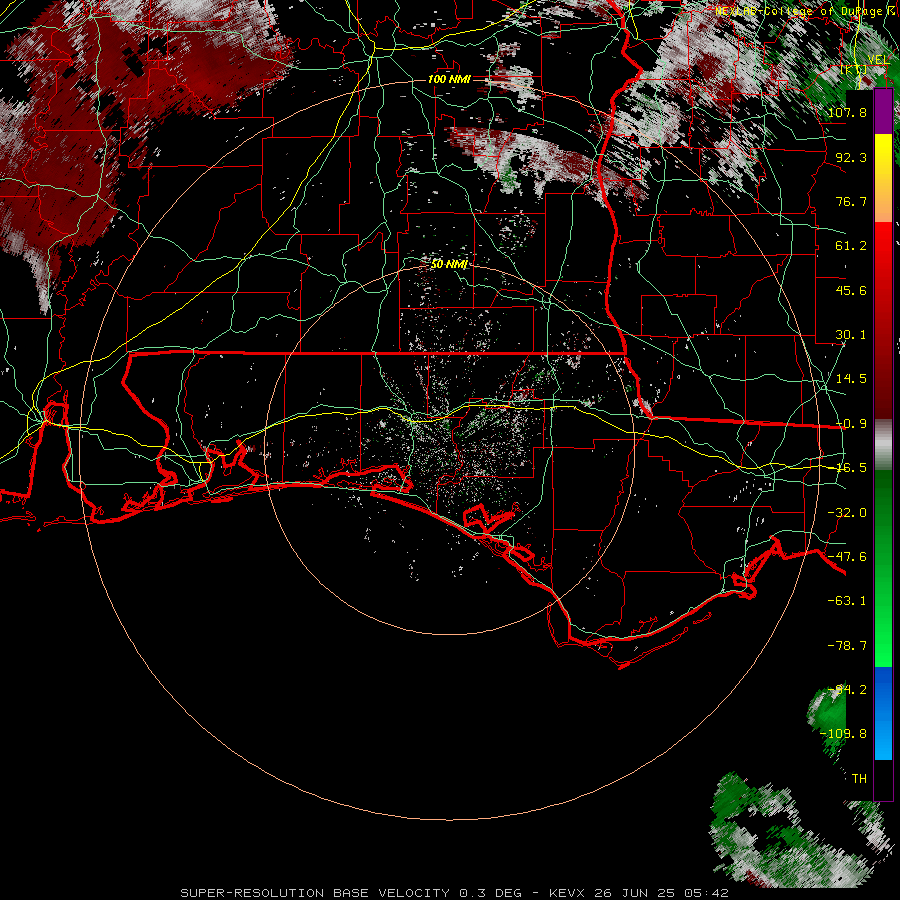Click the SUPER-RESOLUTION BASE VELOCITY caption text
Image resolution: width=900 pixels, height=900 pixels.
pyautogui.click(x=318, y=893)
